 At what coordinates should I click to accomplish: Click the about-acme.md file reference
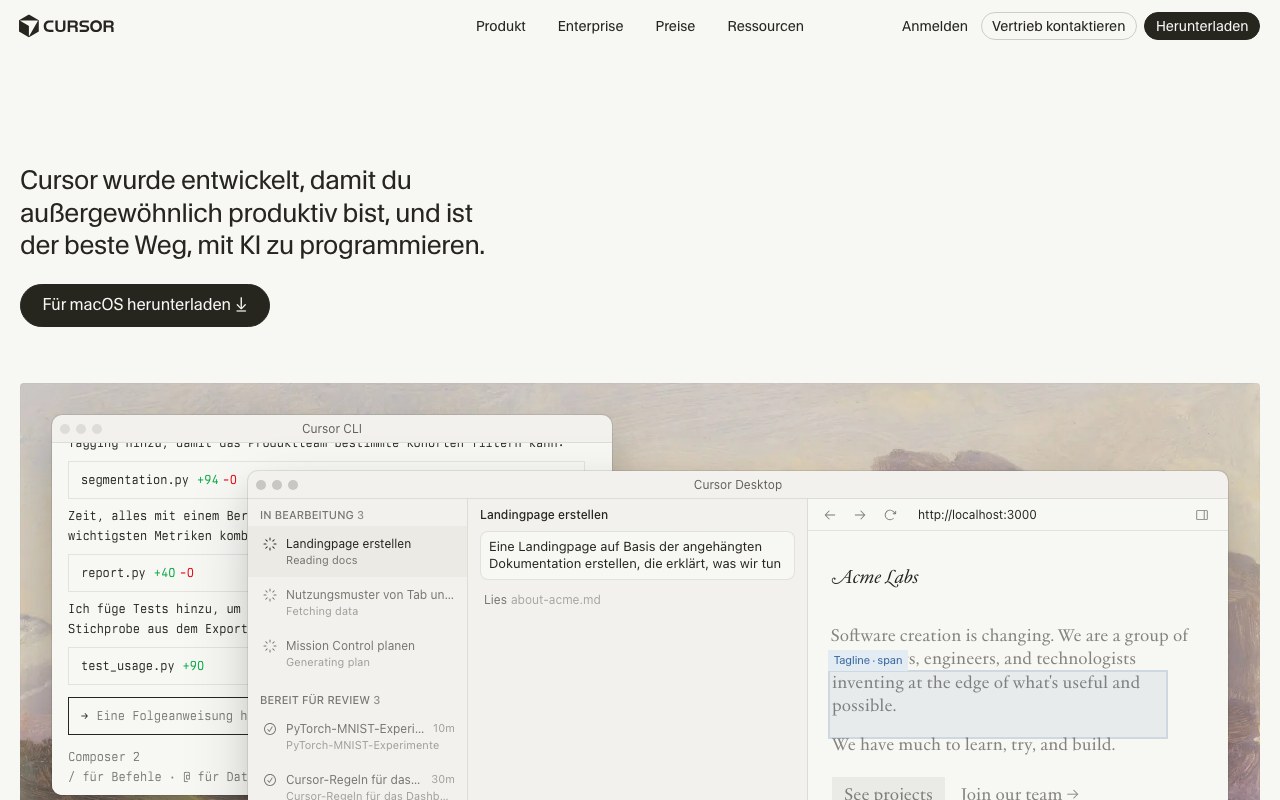(555, 600)
